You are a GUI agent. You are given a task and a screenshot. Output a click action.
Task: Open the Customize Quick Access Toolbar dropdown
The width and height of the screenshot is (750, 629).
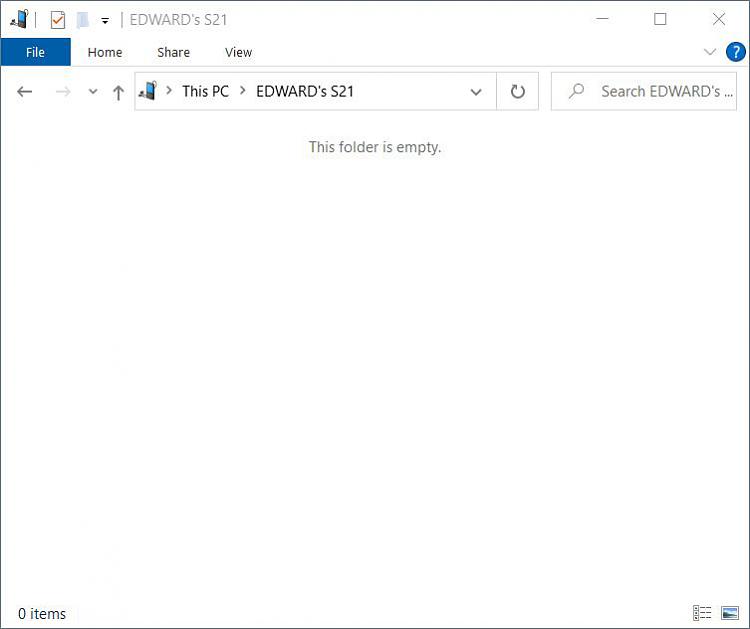point(105,21)
